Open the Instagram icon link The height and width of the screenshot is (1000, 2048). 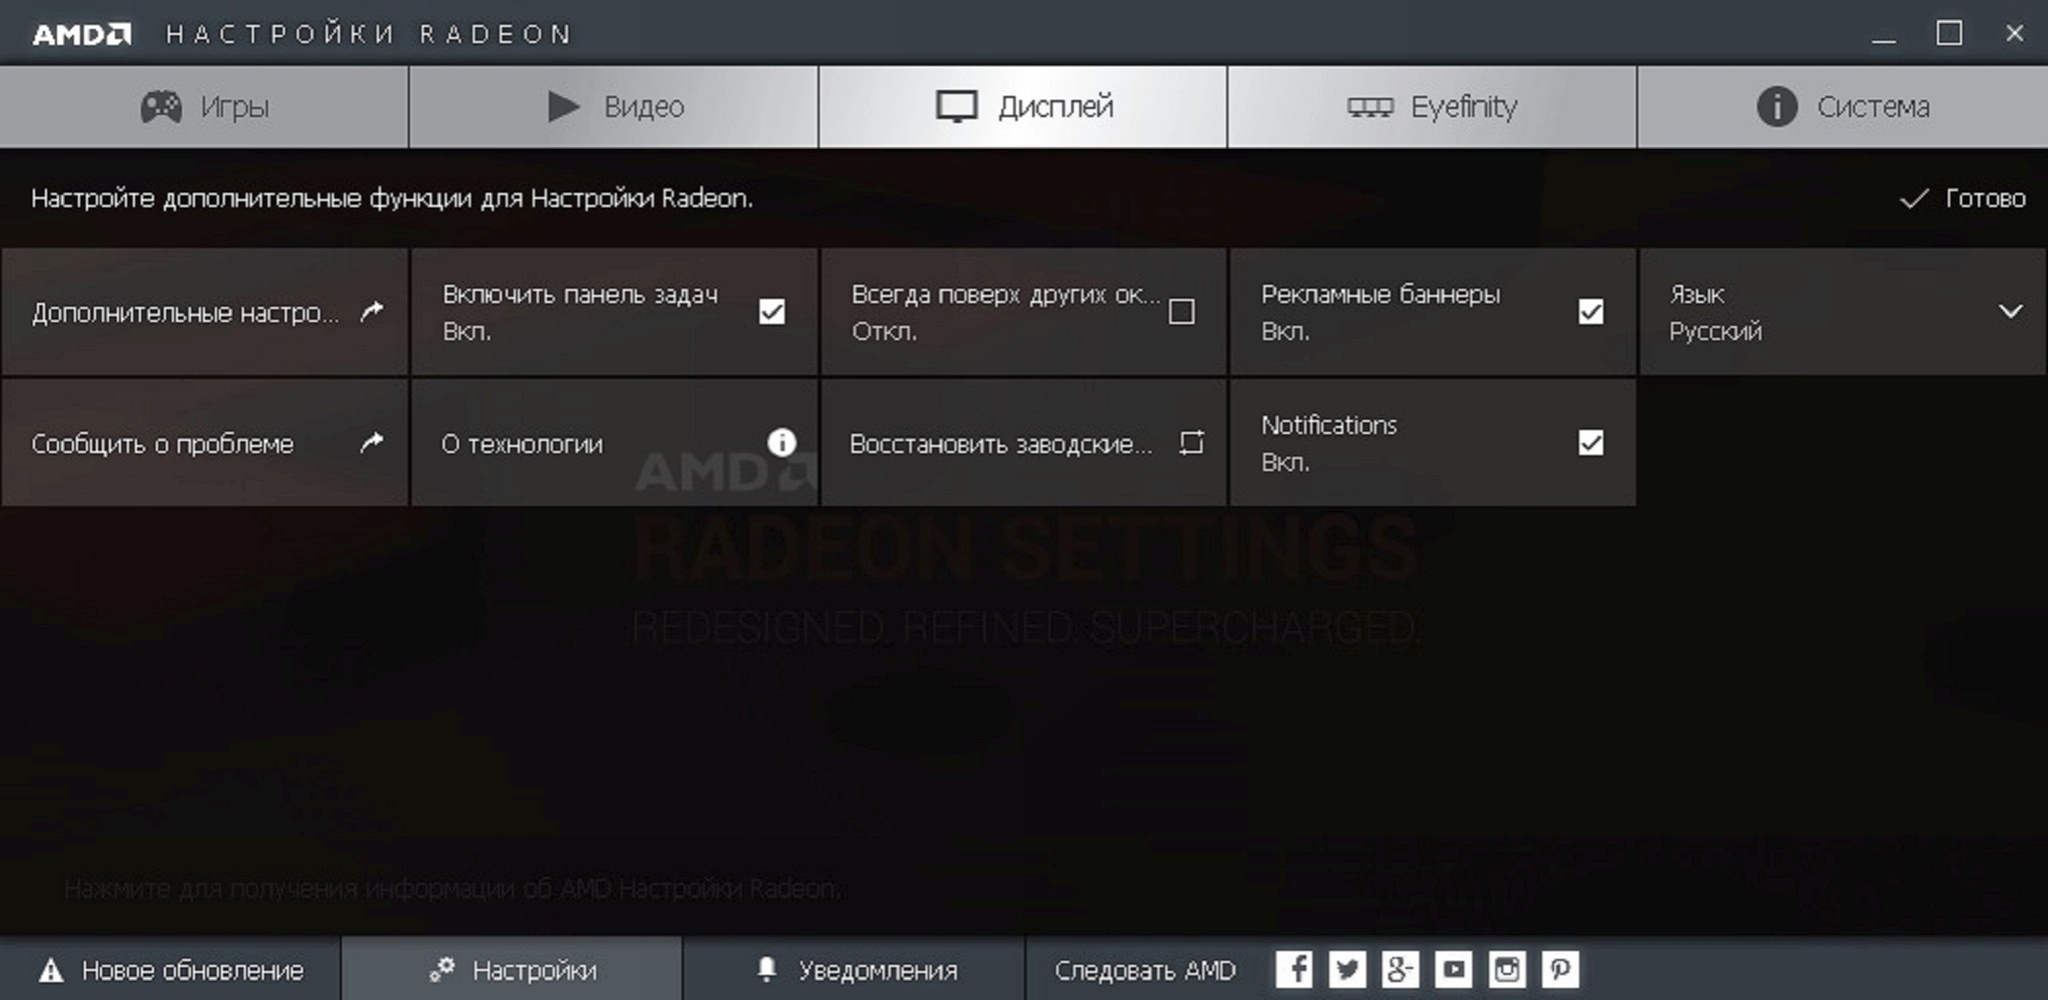click(1507, 969)
